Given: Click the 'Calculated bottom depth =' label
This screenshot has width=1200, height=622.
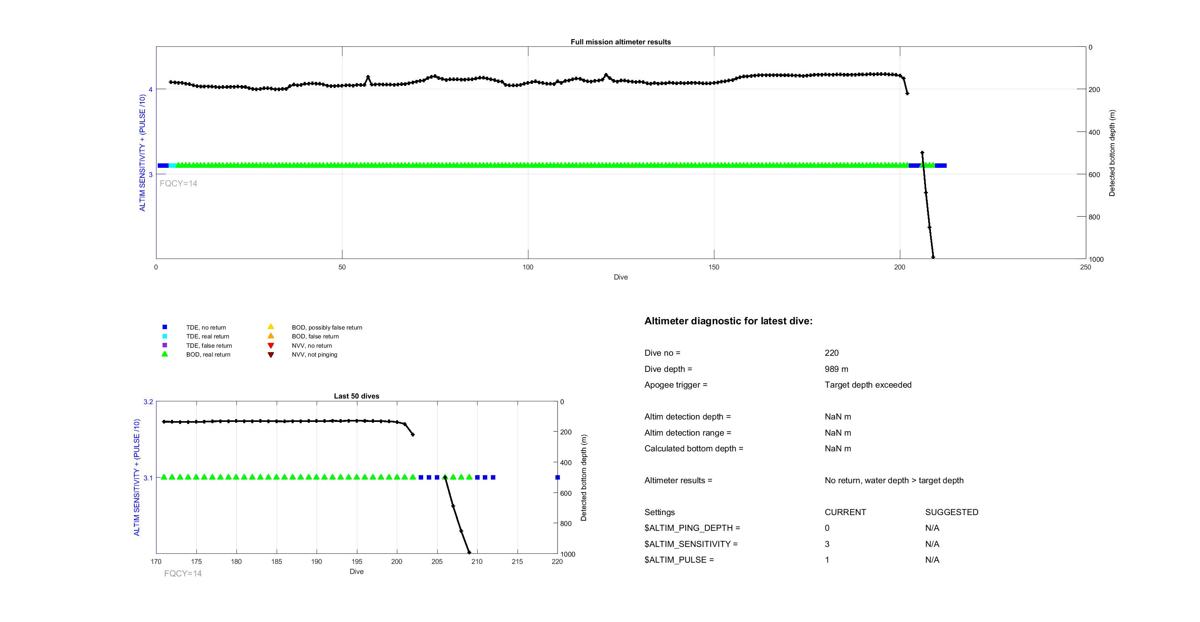Looking at the screenshot, I should pyautogui.click(x=694, y=449).
